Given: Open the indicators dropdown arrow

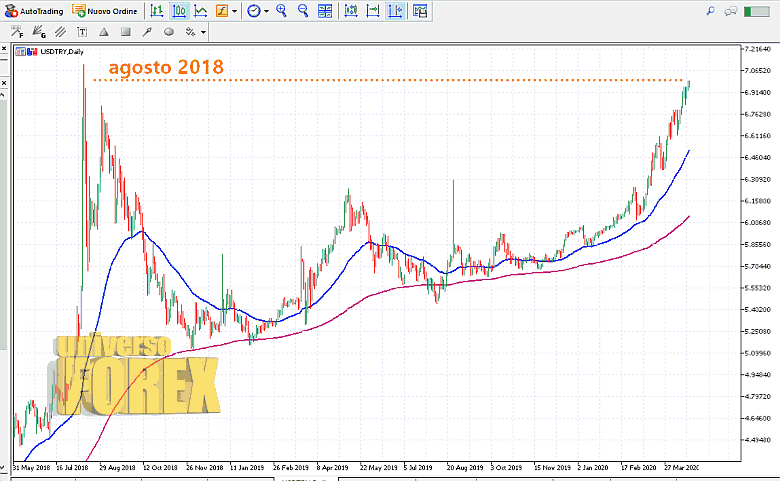Looking at the screenshot, I should (234, 11).
